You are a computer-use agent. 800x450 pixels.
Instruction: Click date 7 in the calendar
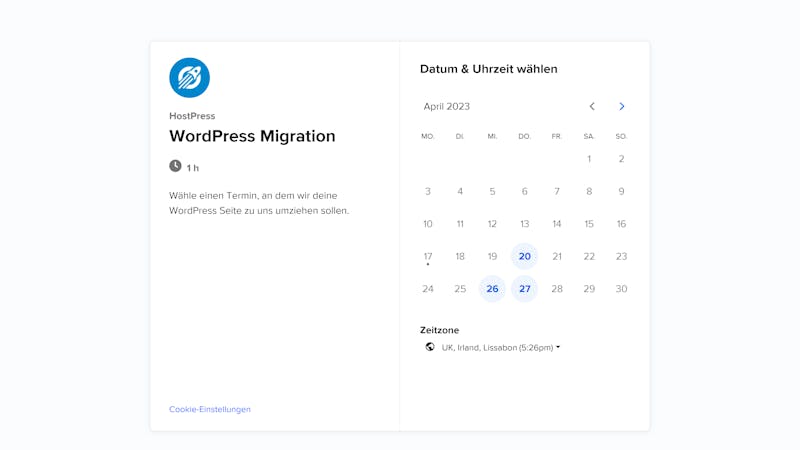point(557,191)
